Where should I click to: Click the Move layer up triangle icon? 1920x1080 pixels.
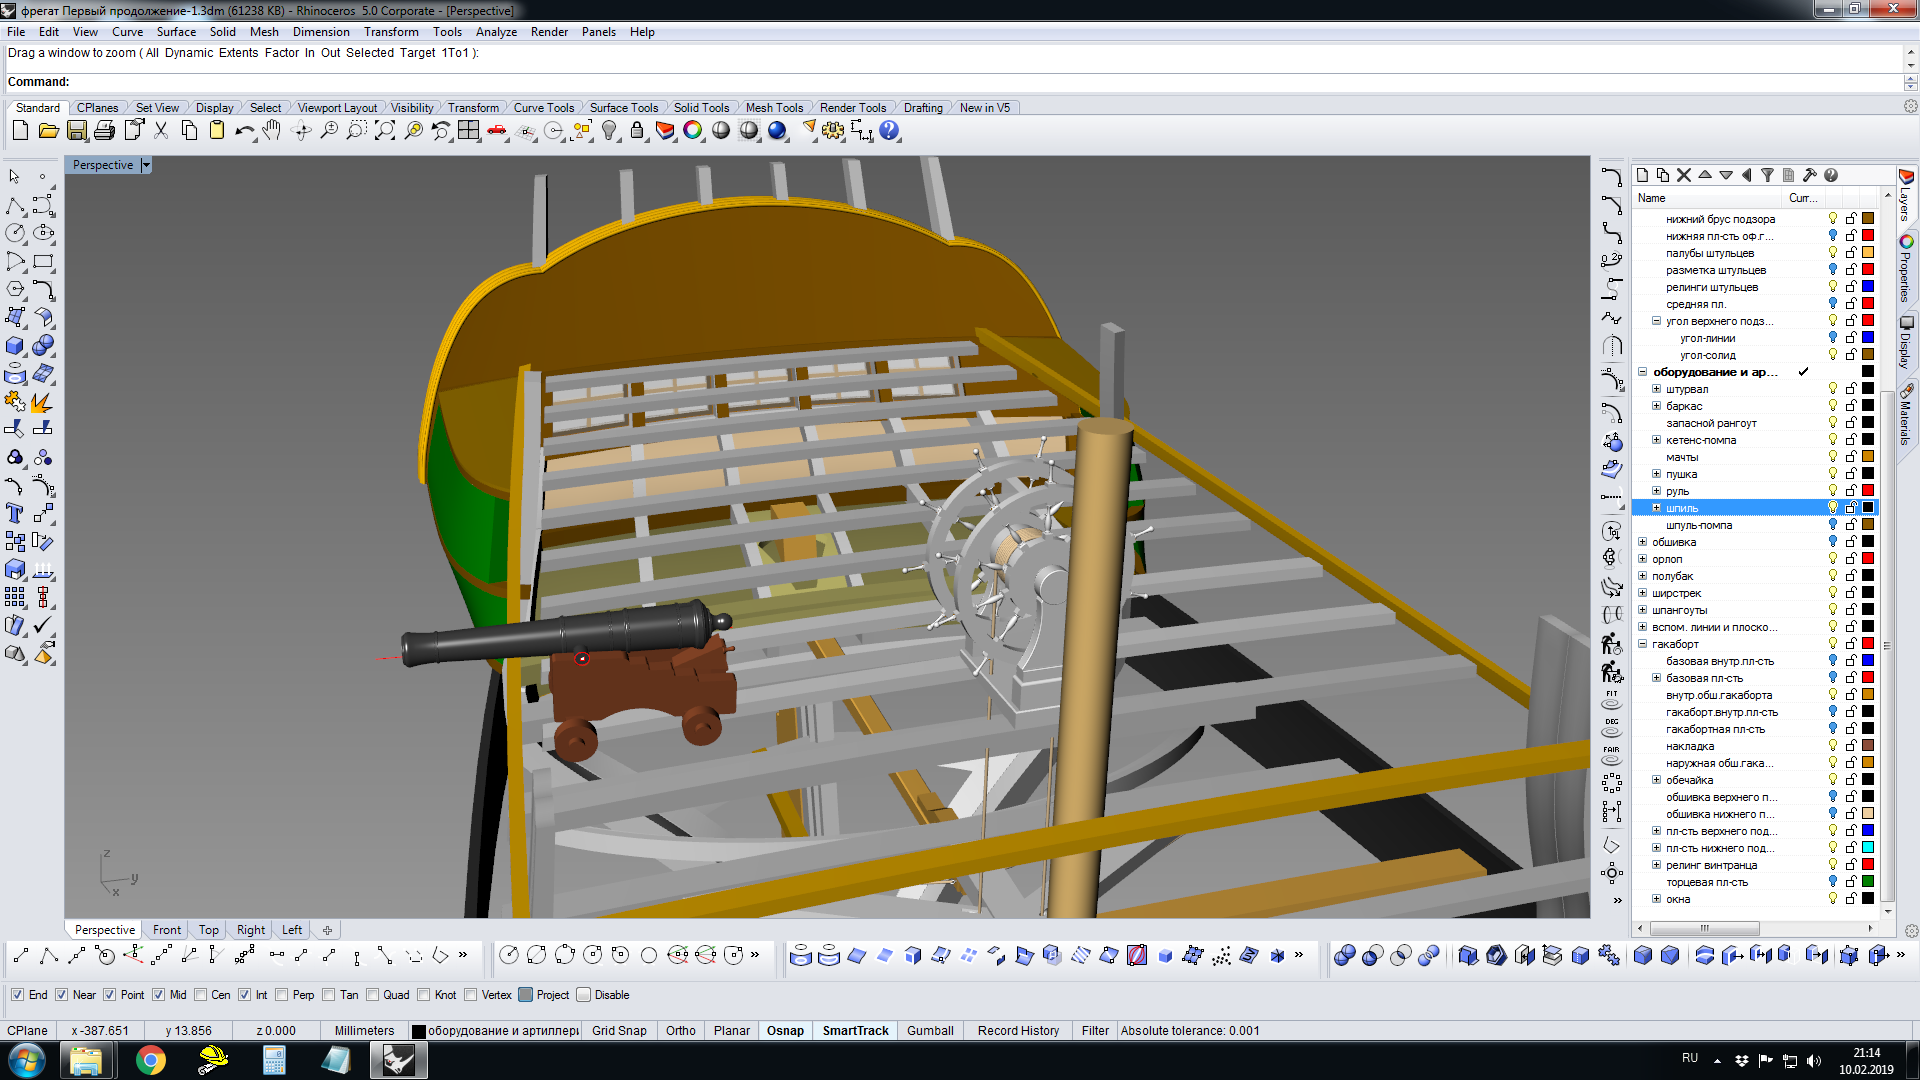tap(1705, 175)
